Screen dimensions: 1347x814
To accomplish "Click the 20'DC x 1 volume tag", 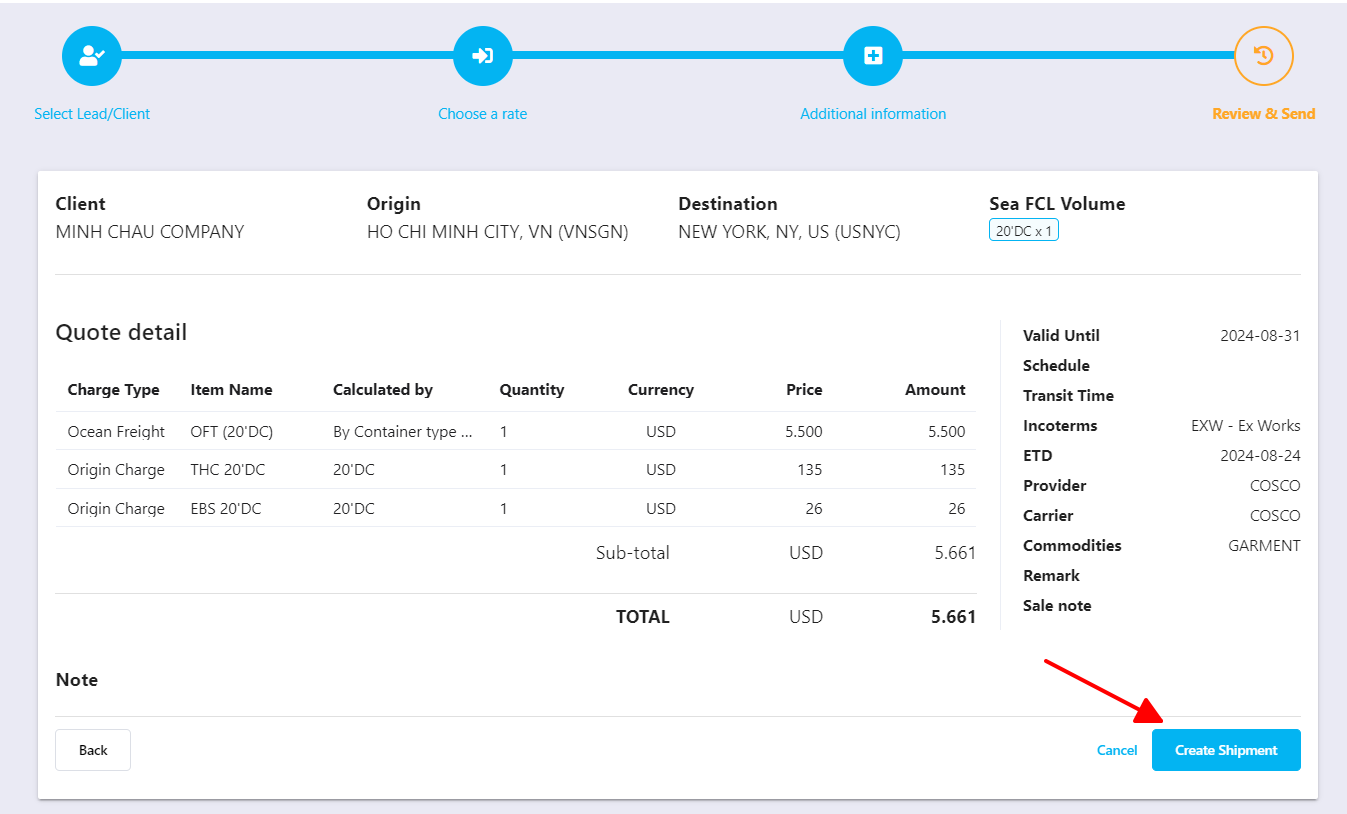I will pos(1024,231).
